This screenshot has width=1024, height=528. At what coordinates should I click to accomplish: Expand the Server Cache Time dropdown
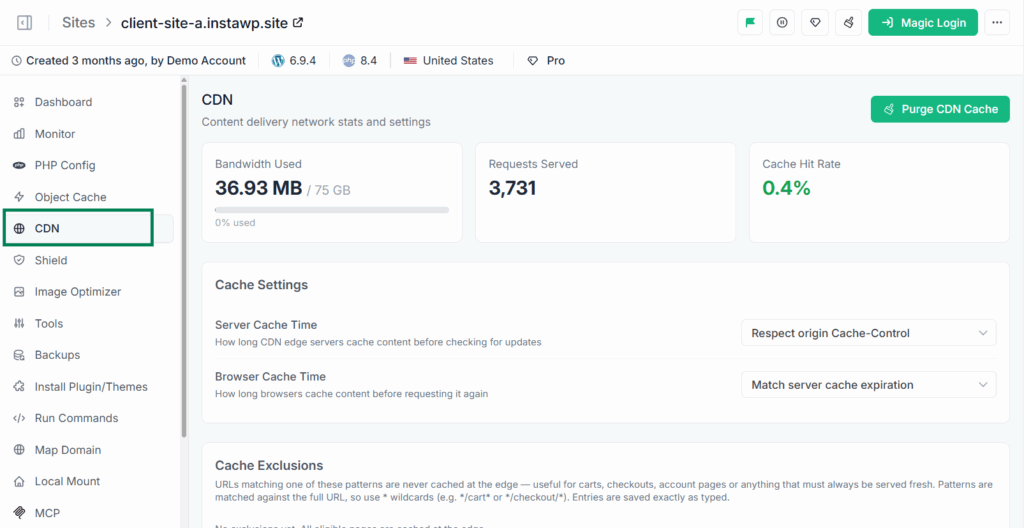pyautogui.click(x=869, y=333)
